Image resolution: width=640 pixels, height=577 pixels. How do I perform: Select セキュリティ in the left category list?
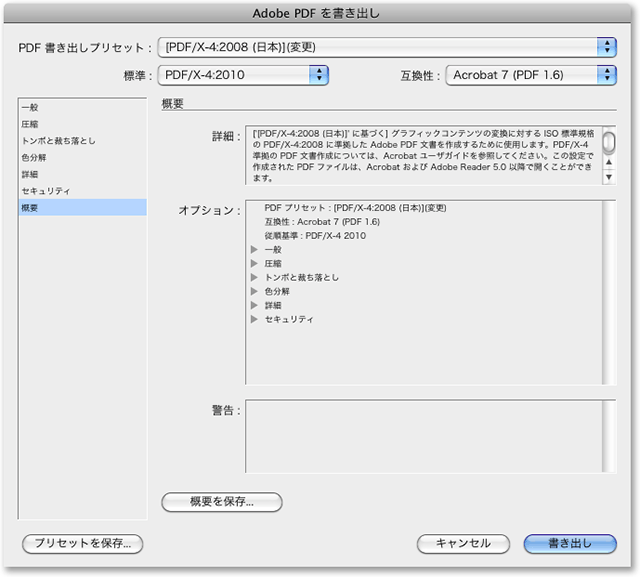(x=45, y=190)
